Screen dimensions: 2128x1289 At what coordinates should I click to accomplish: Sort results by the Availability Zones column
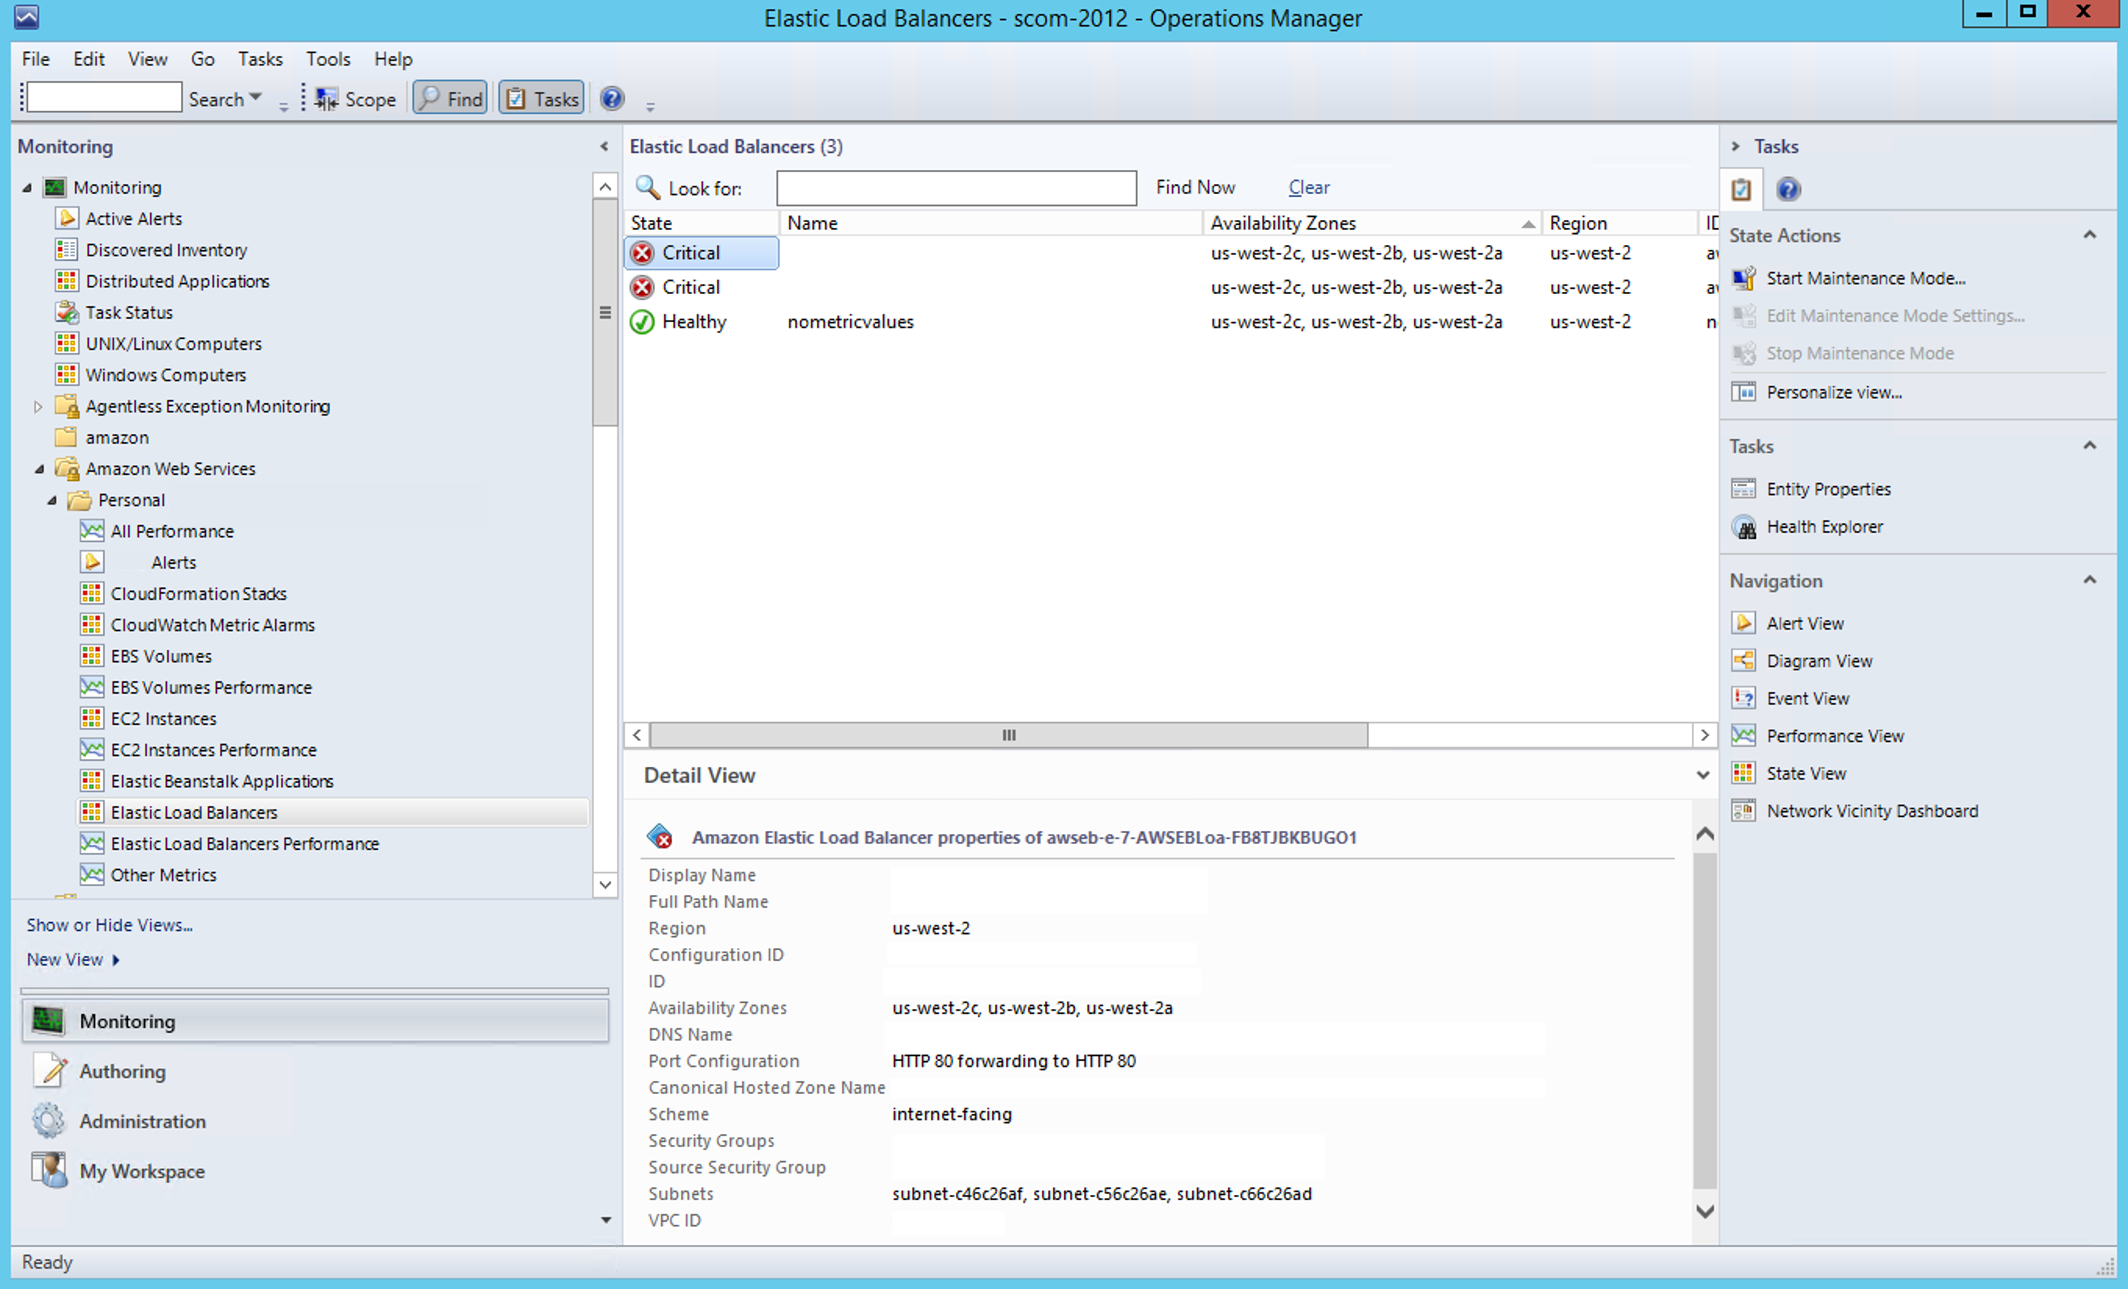[x=1283, y=222]
